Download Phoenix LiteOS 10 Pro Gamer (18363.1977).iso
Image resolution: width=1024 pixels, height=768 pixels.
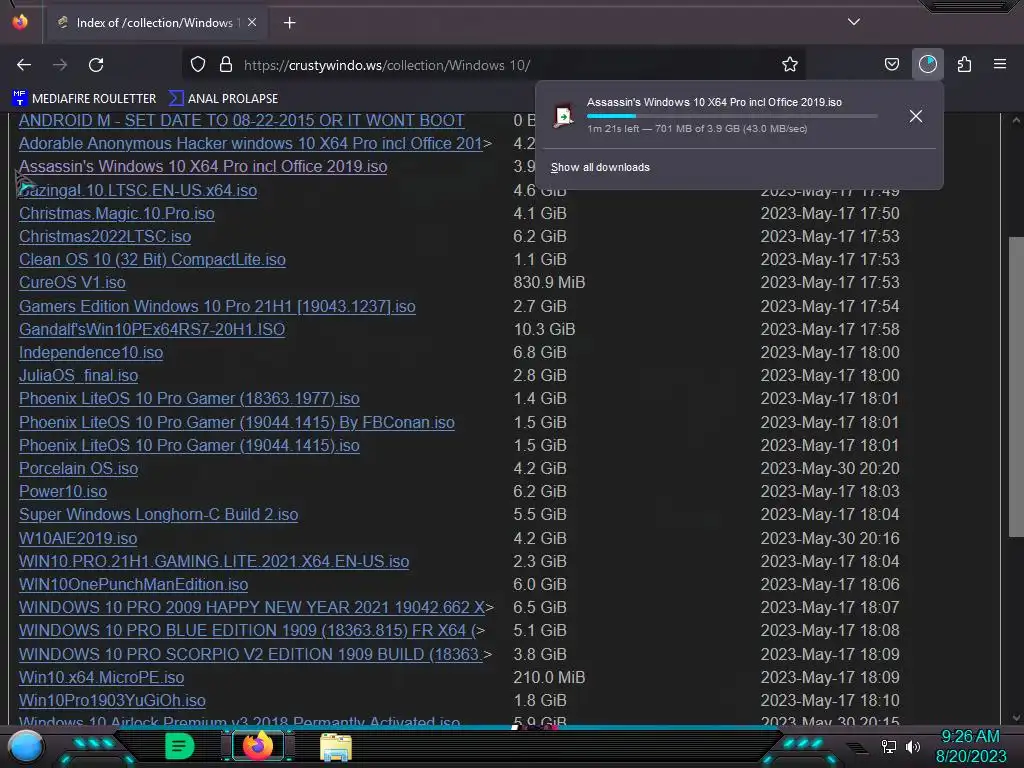[189, 398]
